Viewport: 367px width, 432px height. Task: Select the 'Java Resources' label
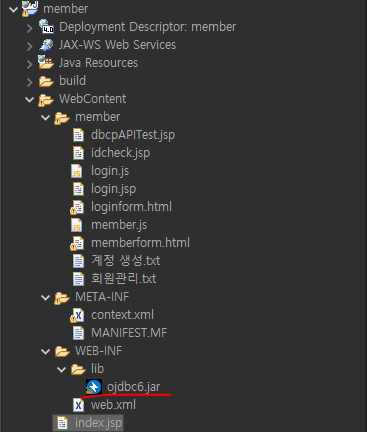point(98,63)
